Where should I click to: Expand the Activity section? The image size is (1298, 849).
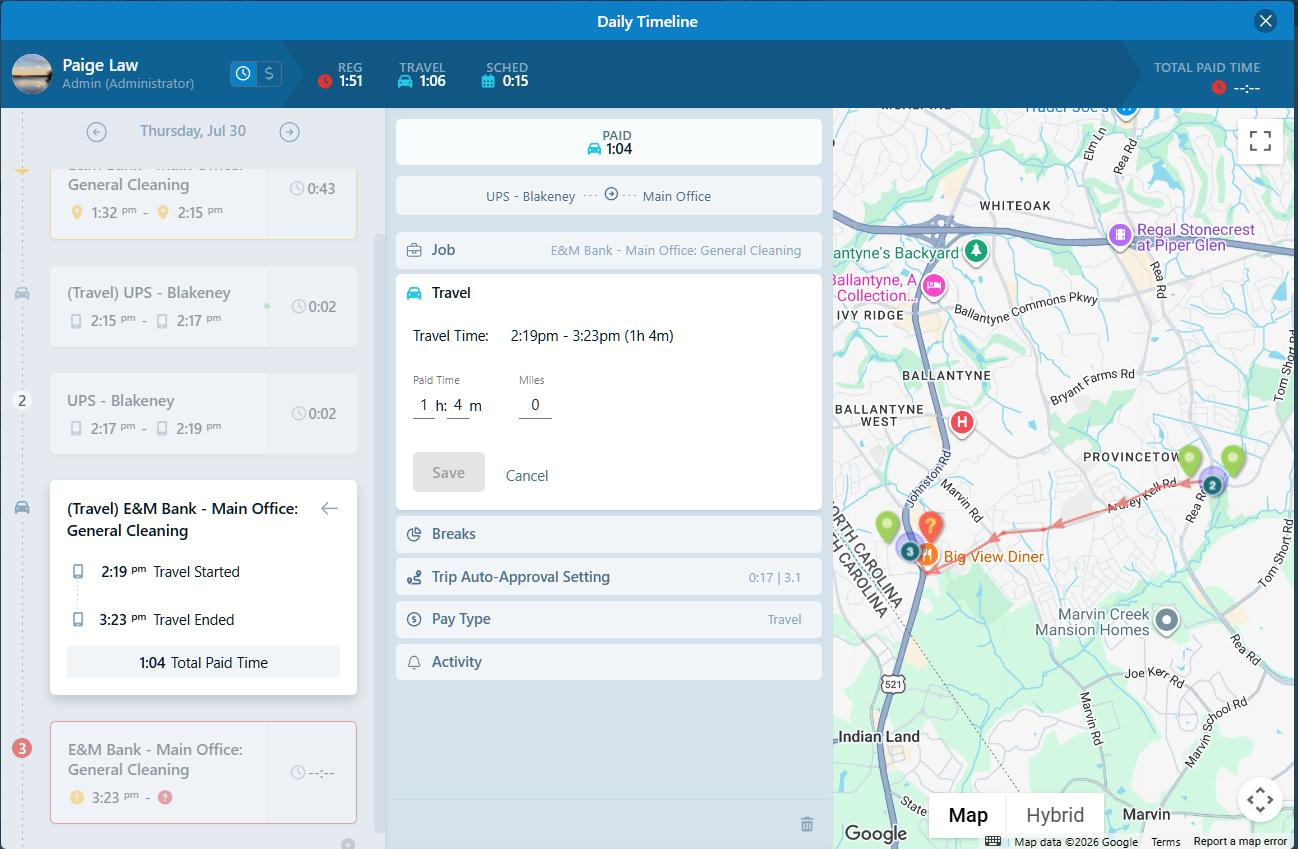click(609, 662)
